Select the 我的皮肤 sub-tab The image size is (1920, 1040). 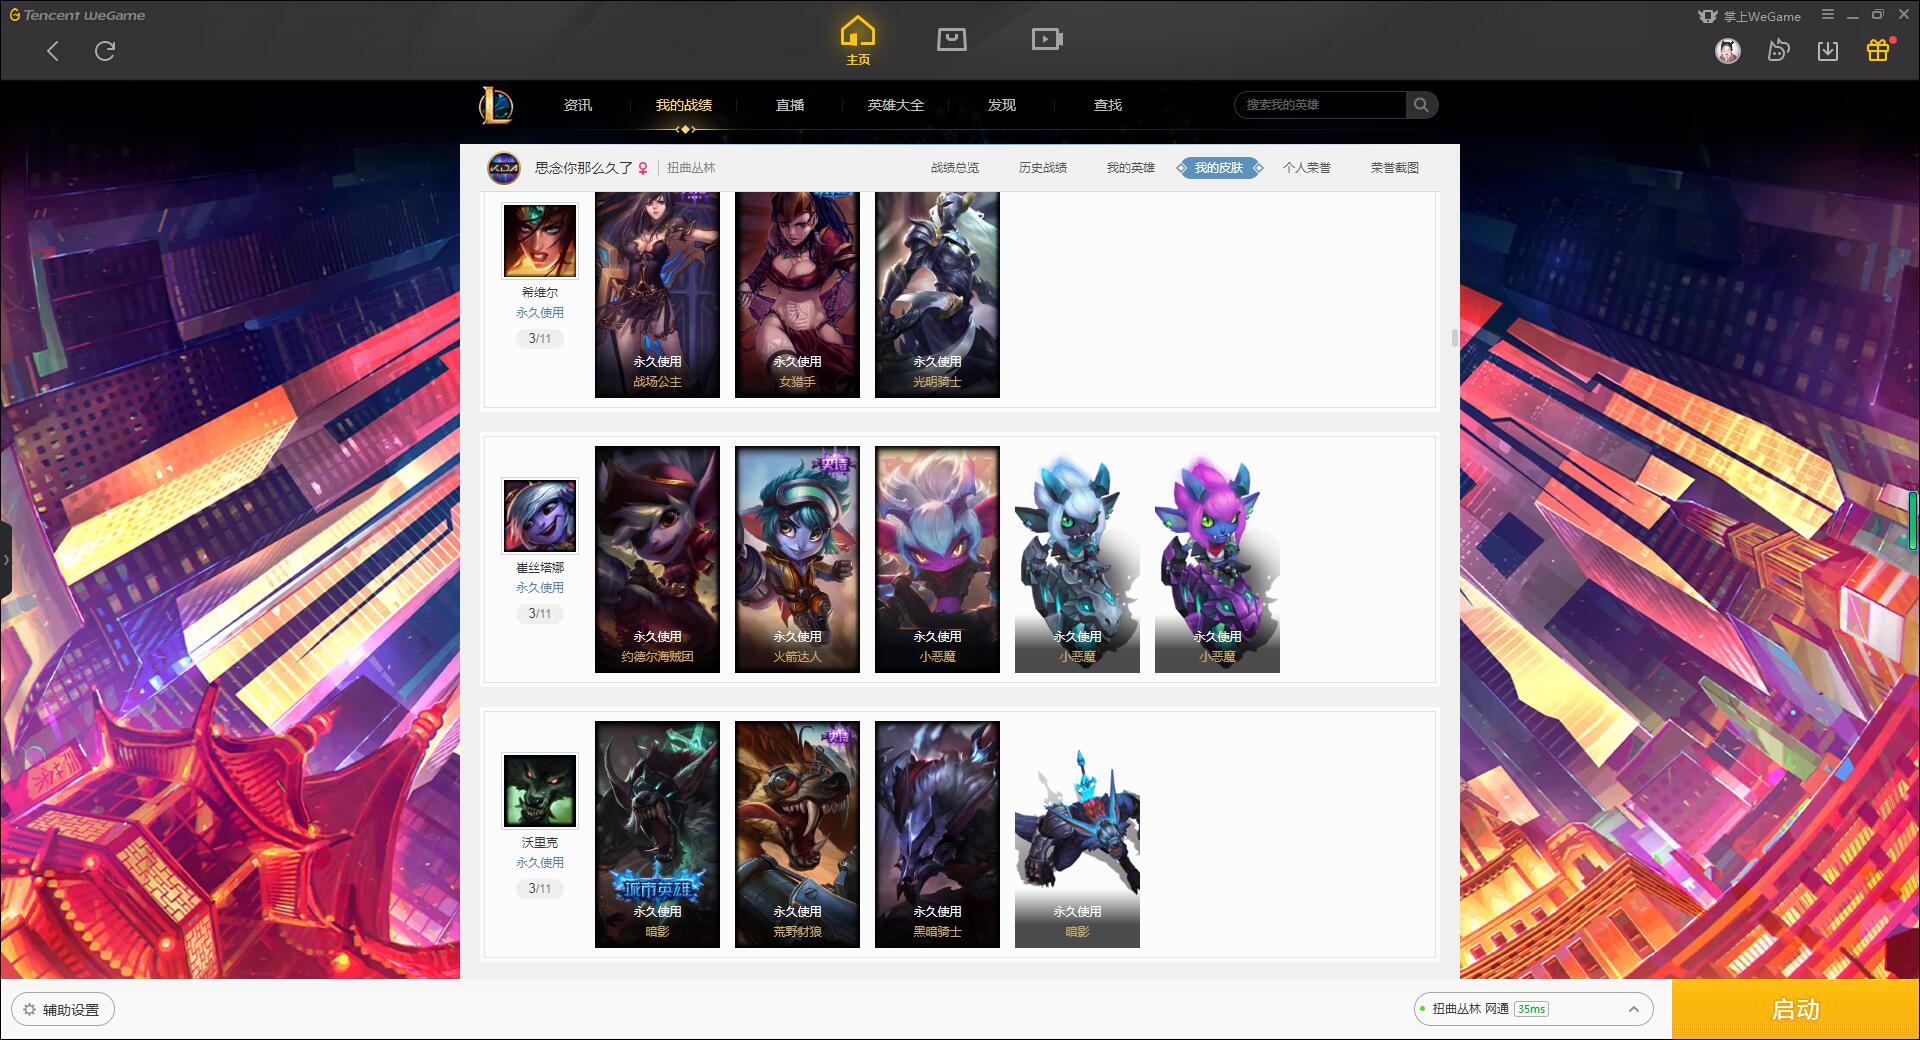(x=1219, y=168)
